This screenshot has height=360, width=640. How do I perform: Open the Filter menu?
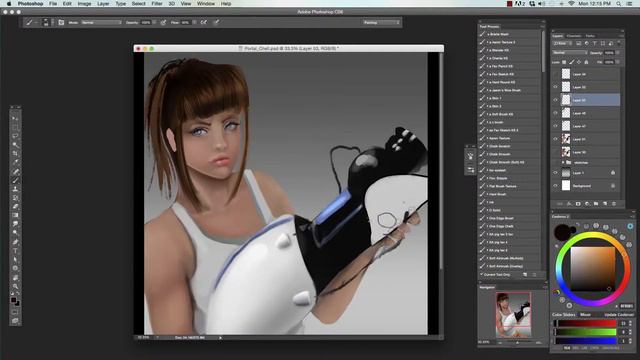tap(157, 3)
